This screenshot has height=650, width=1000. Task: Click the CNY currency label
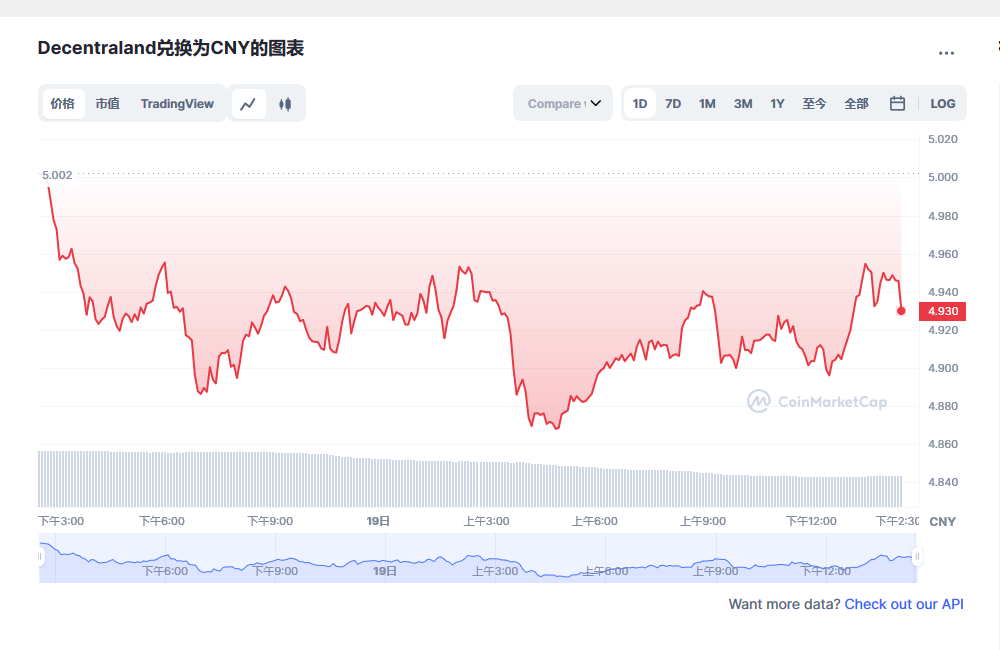943,522
